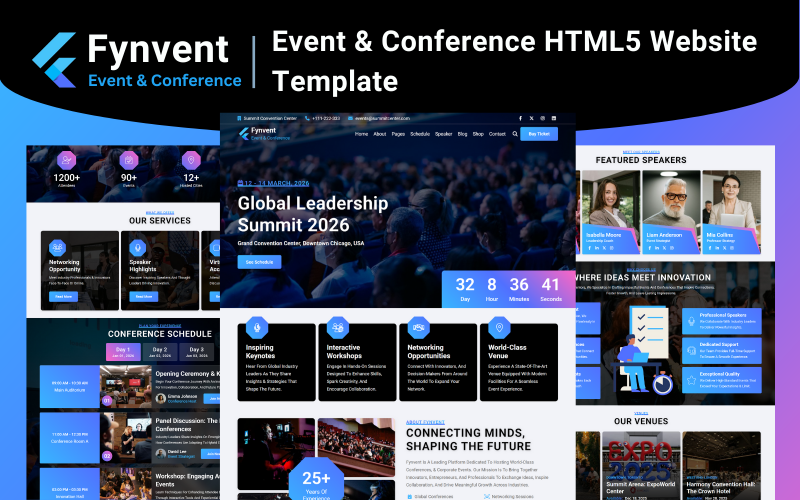This screenshot has width=800, height=500.
Task: Click the phone icon beside the contact number
Action: click(307, 118)
